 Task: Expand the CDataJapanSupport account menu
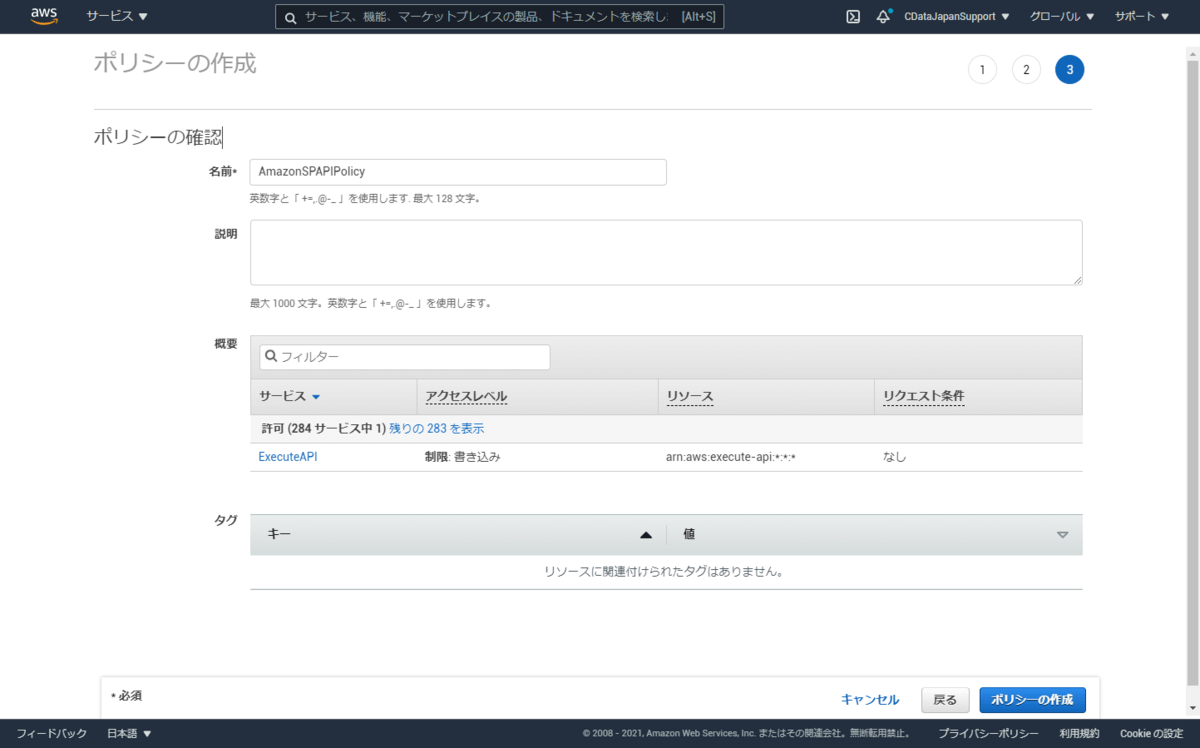click(x=956, y=17)
